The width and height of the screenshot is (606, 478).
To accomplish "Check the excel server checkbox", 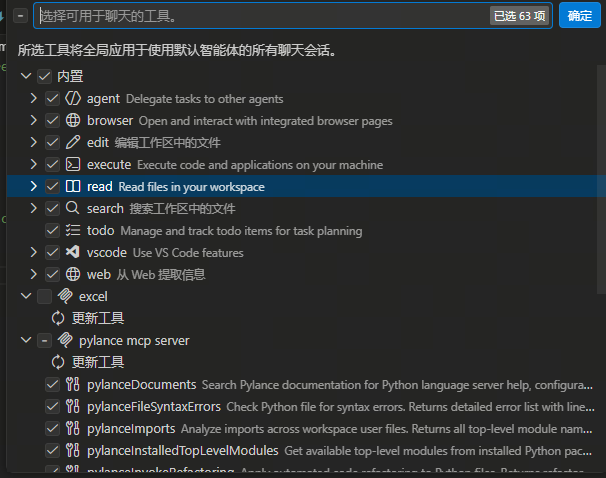I will pos(44,297).
